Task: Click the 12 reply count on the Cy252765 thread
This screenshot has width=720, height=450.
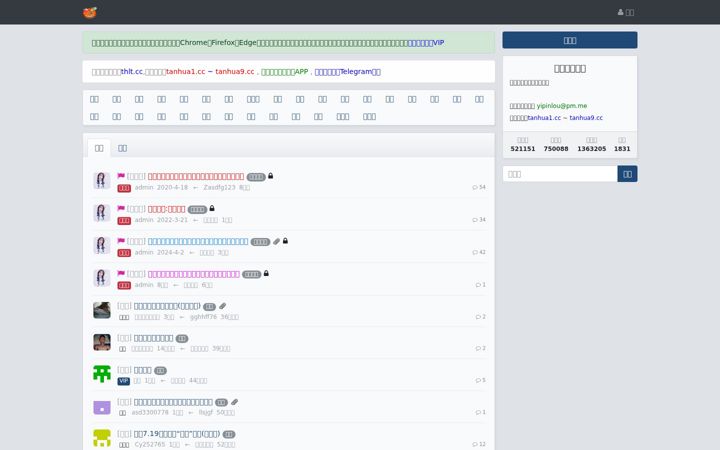Action: click(x=479, y=444)
